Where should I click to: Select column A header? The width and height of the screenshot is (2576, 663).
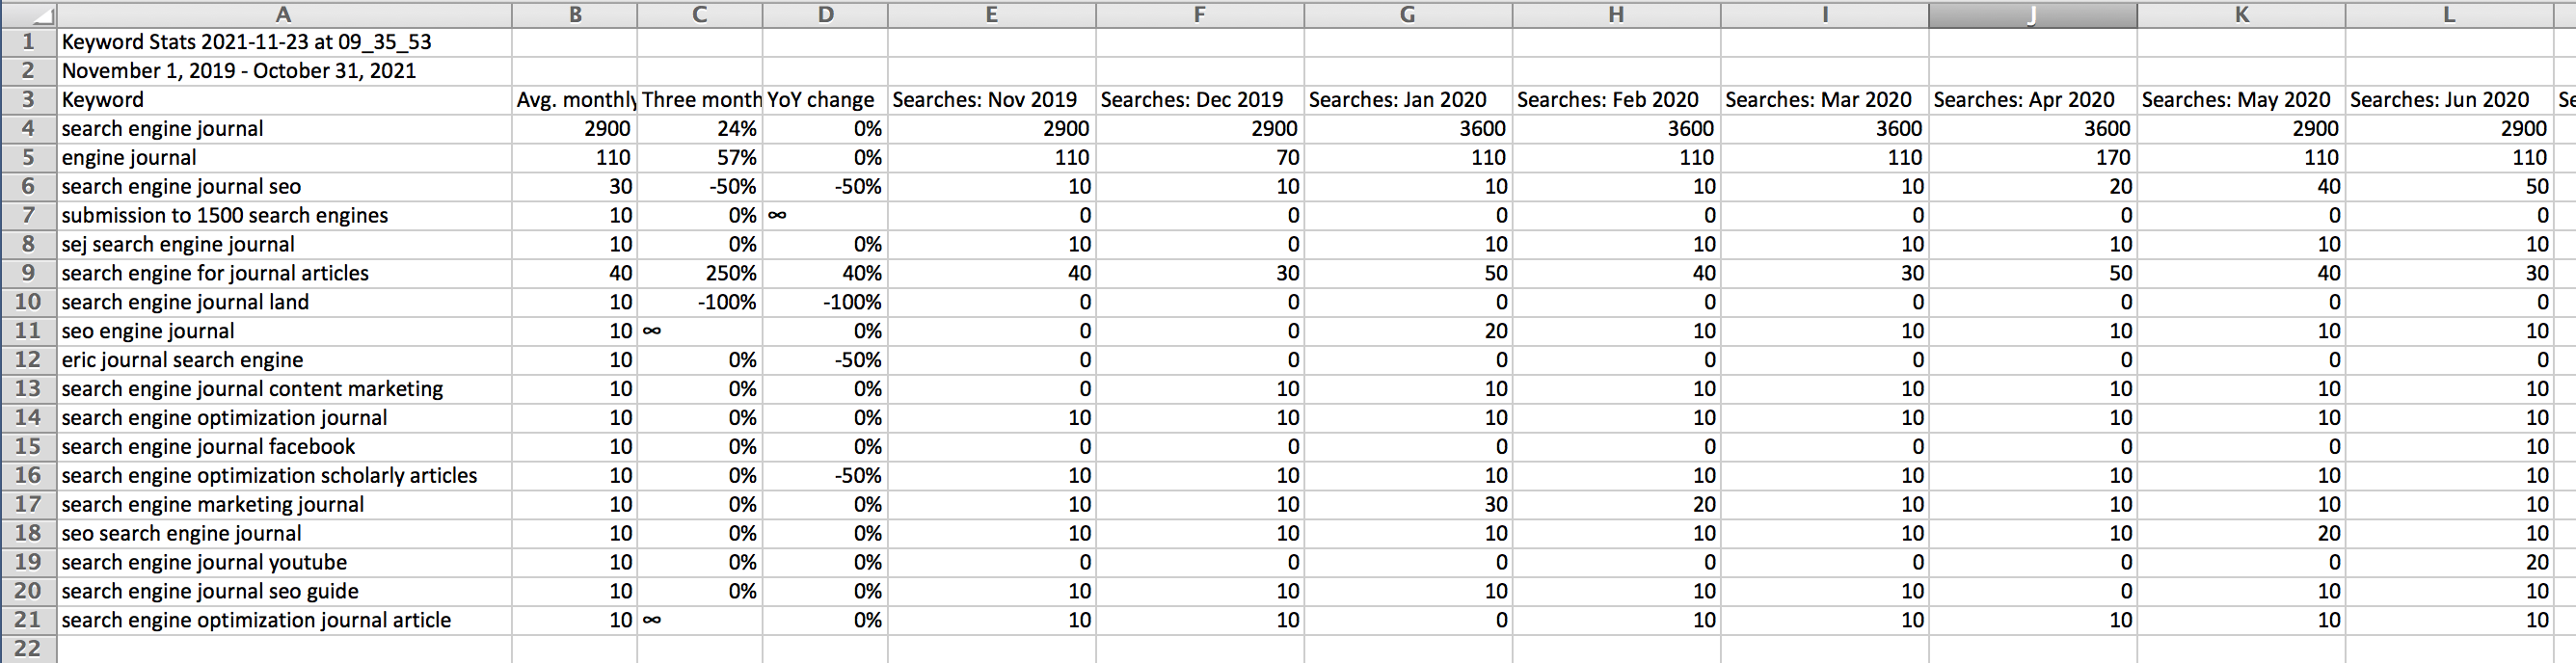(284, 14)
